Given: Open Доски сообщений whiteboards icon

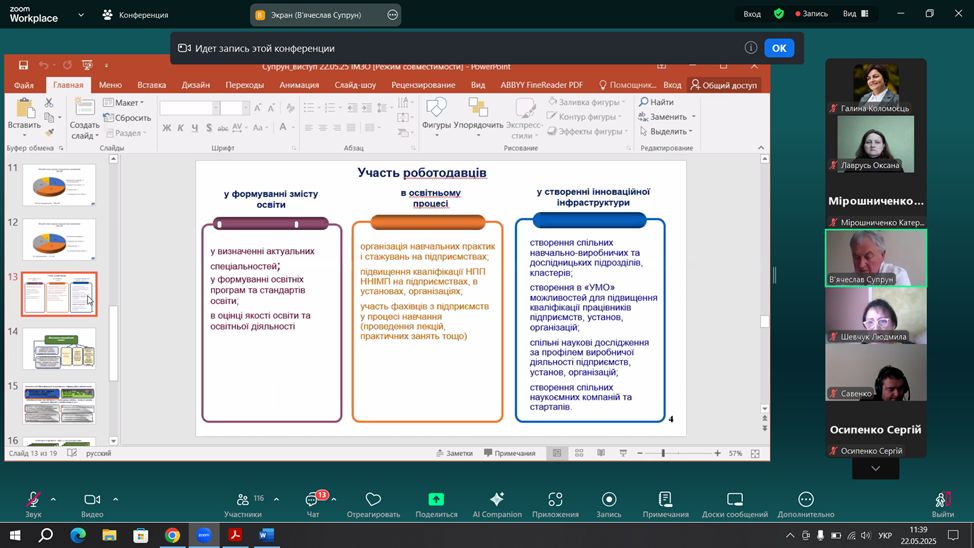Looking at the screenshot, I should tap(735, 500).
